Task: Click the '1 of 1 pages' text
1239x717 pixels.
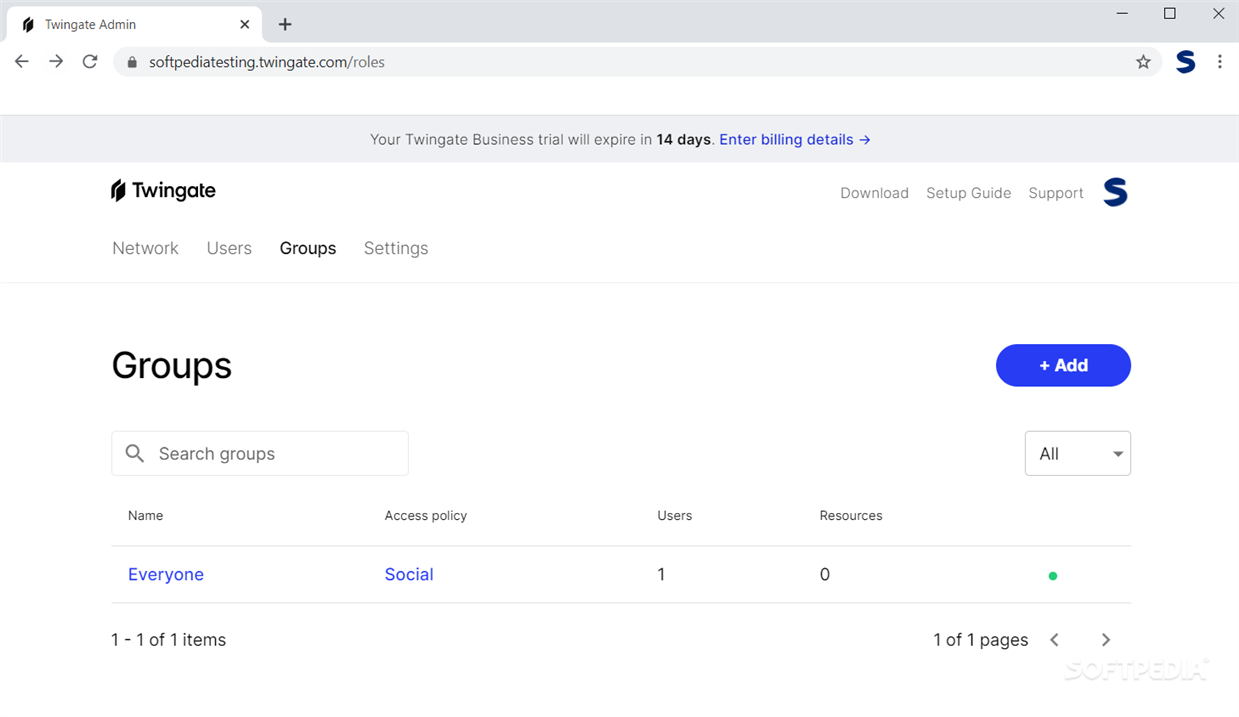Action: 981,640
